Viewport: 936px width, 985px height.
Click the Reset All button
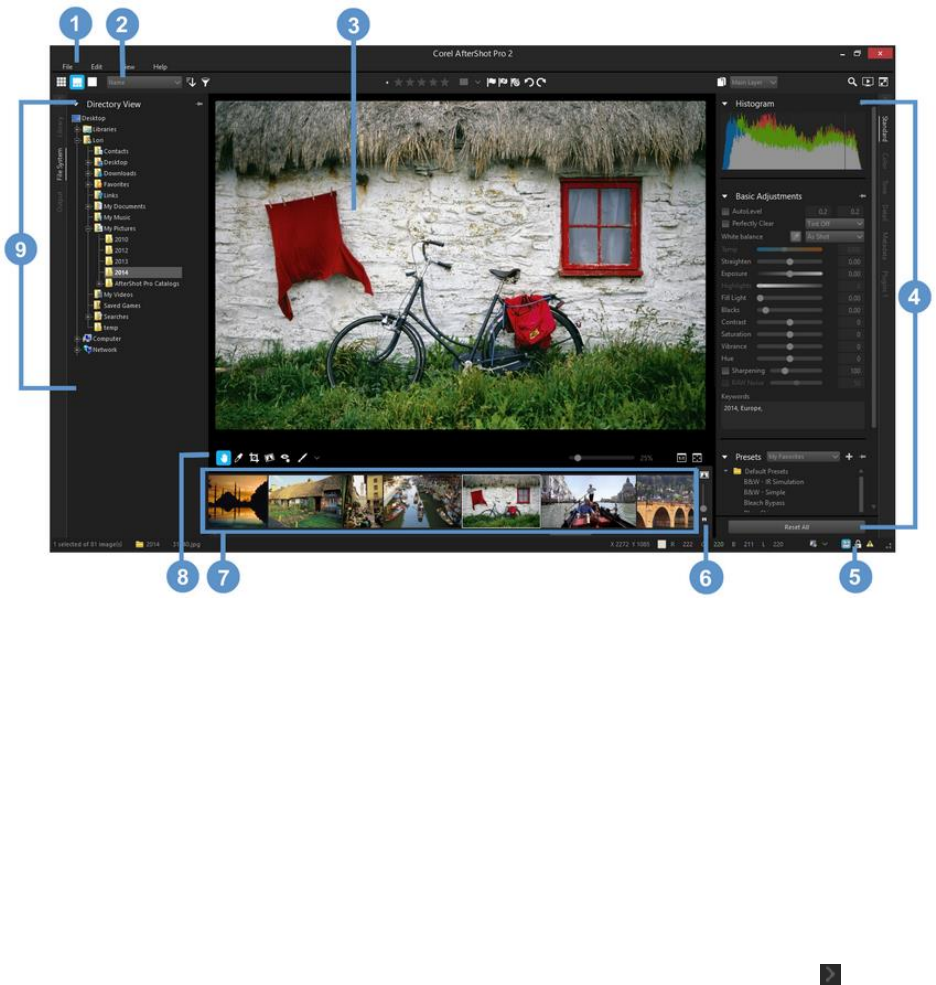pos(797,527)
